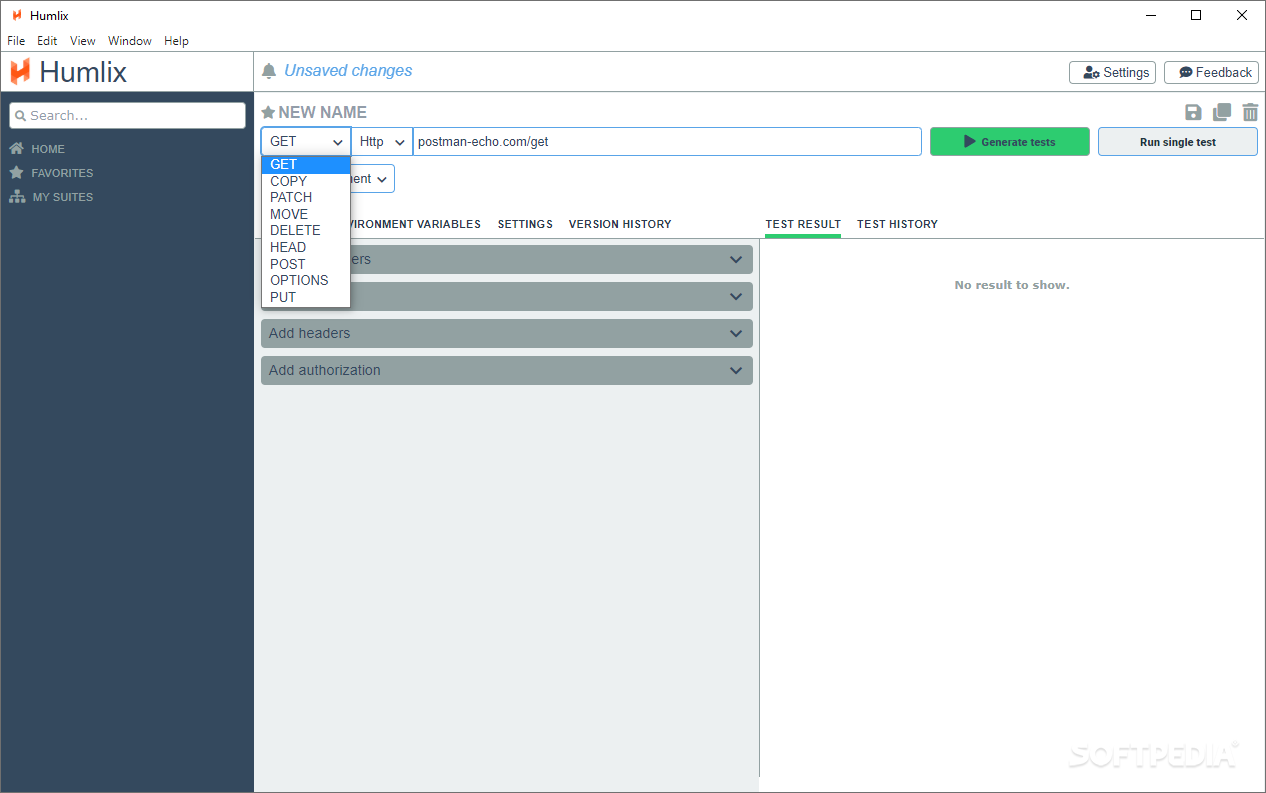The width and height of the screenshot is (1266, 793).
Task: Switch to Environment Variables tab
Action: pos(416,224)
